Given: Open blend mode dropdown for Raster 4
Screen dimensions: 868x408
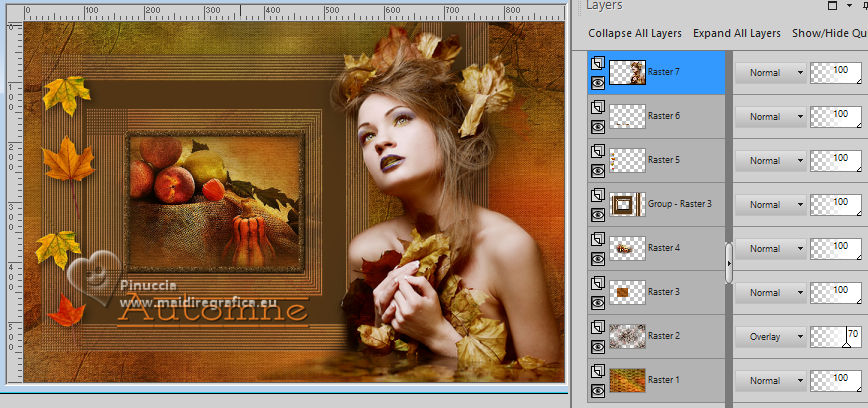Looking at the screenshot, I should point(771,249).
